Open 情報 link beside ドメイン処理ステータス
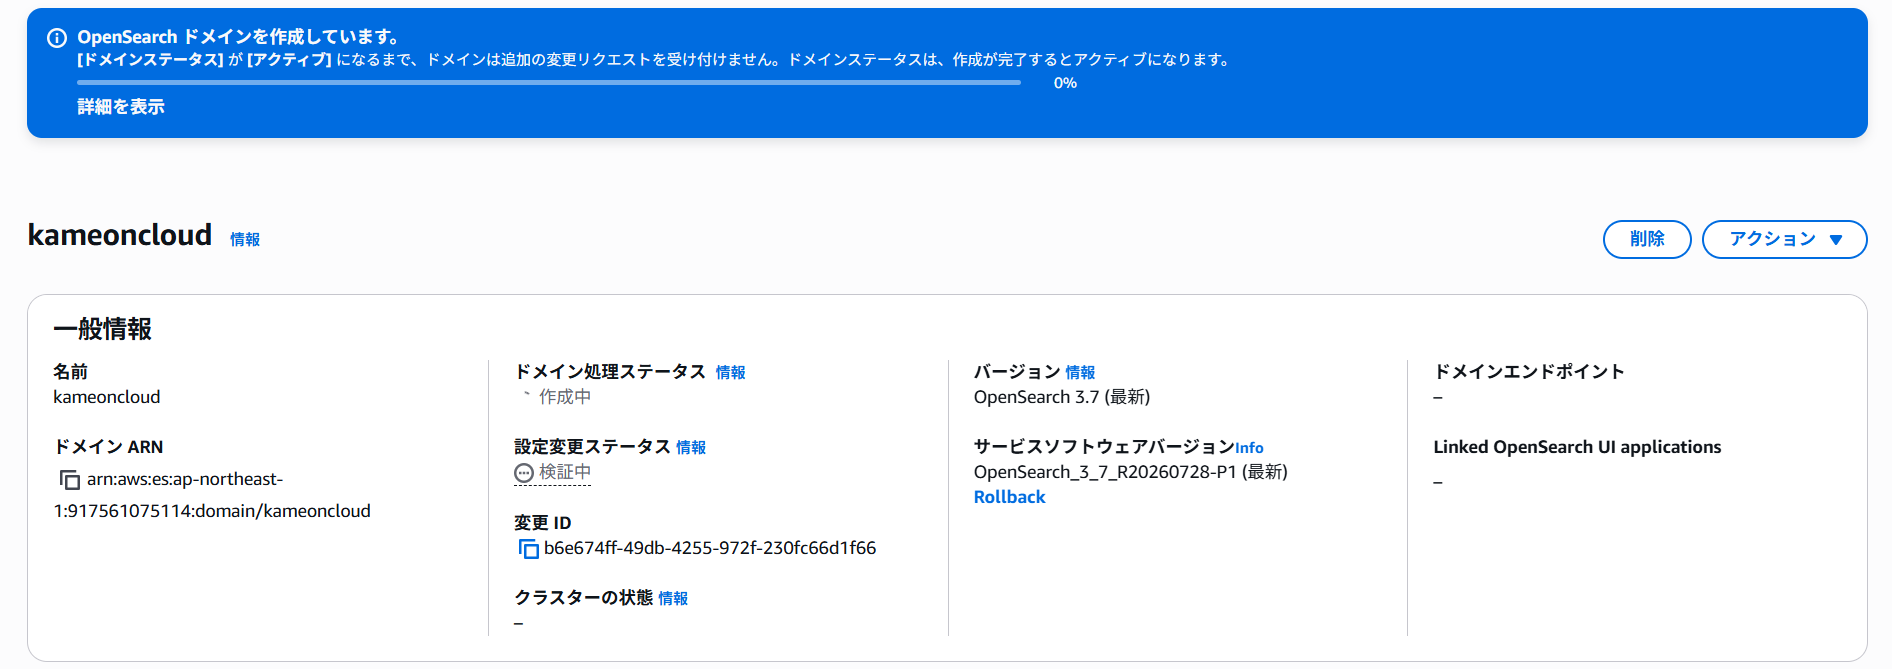The image size is (1892, 669). [731, 372]
